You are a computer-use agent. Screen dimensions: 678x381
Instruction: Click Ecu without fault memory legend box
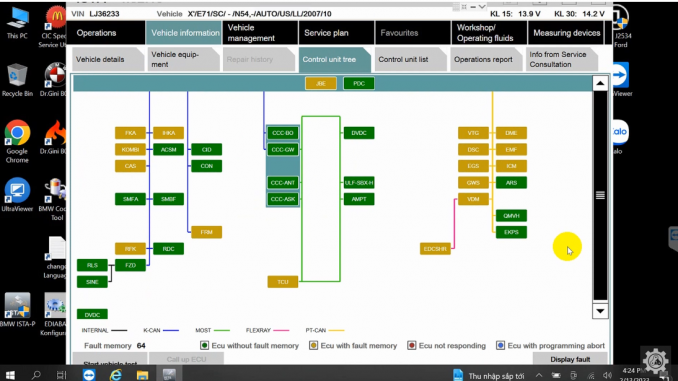tap(205, 345)
